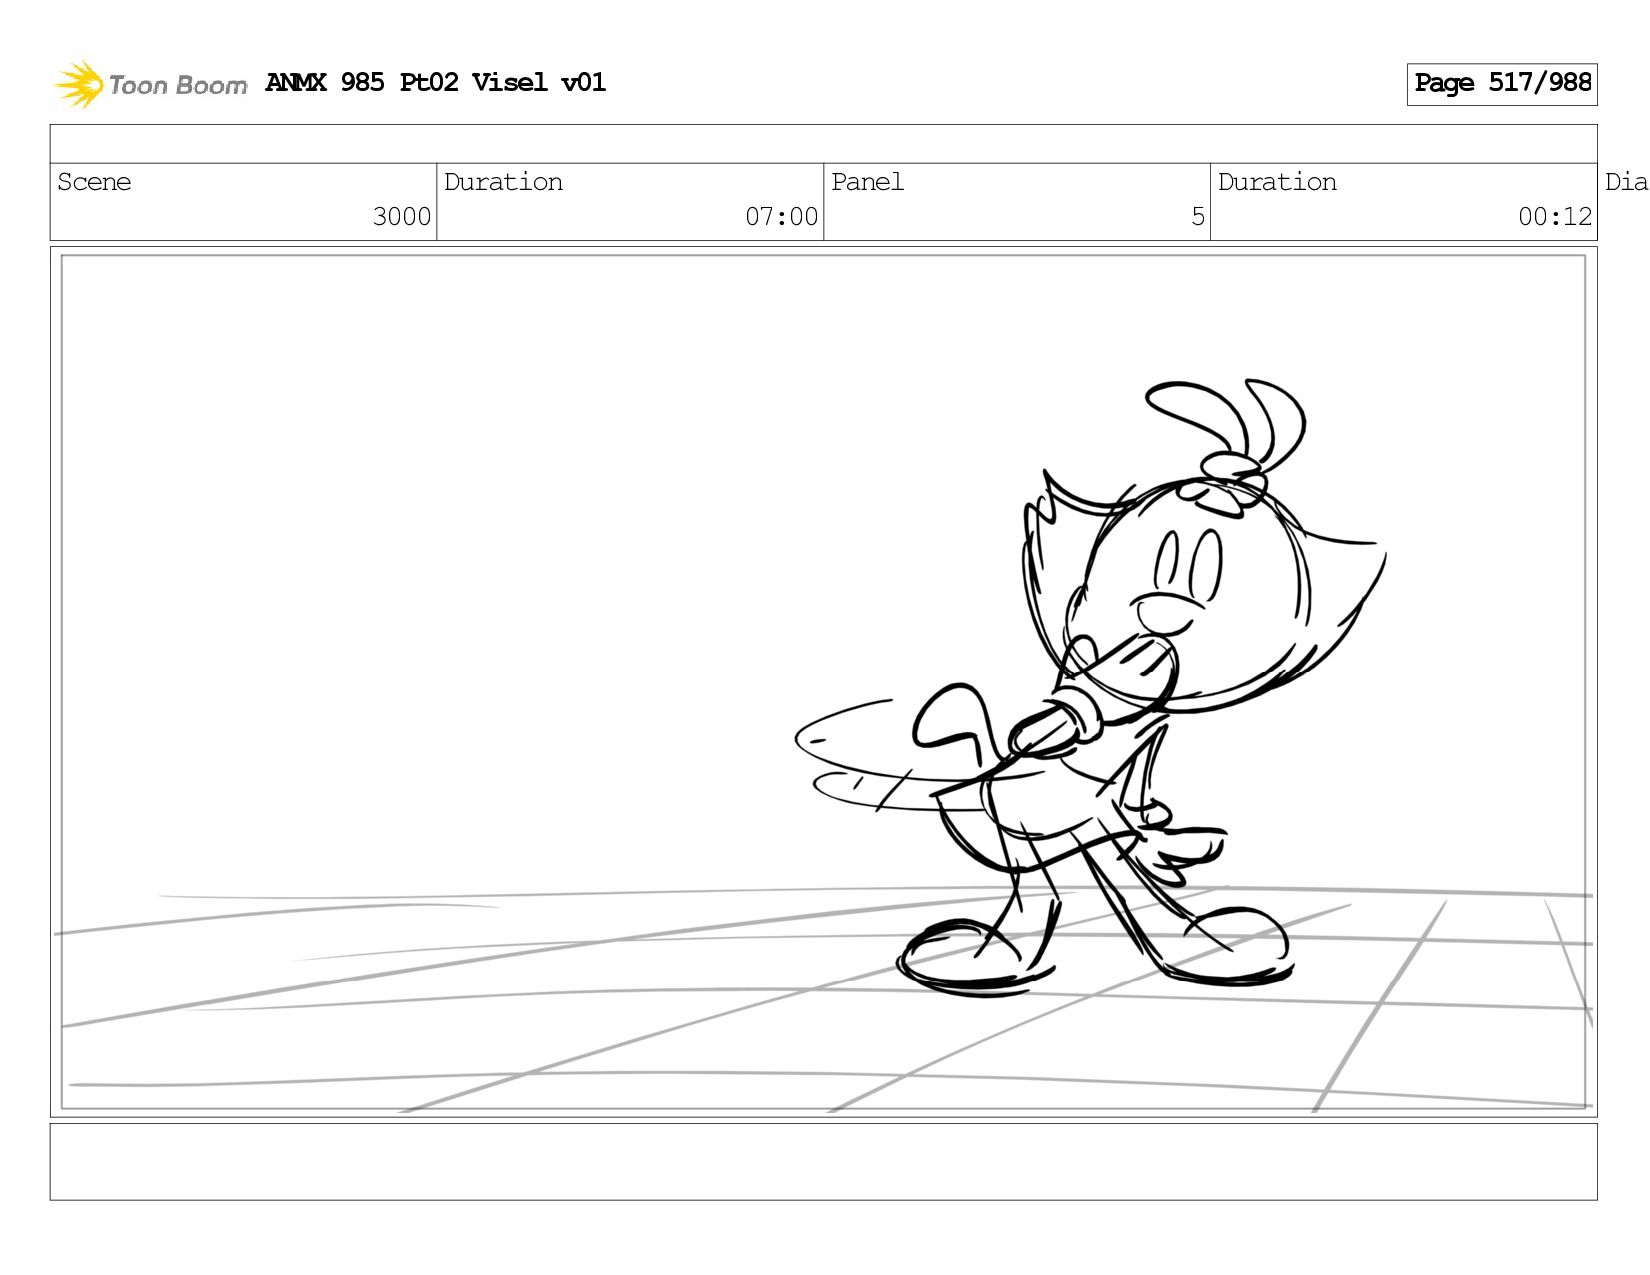The image size is (1650, 1275).
Task: Select the panel number '5'
Action: pos(1197,217)
